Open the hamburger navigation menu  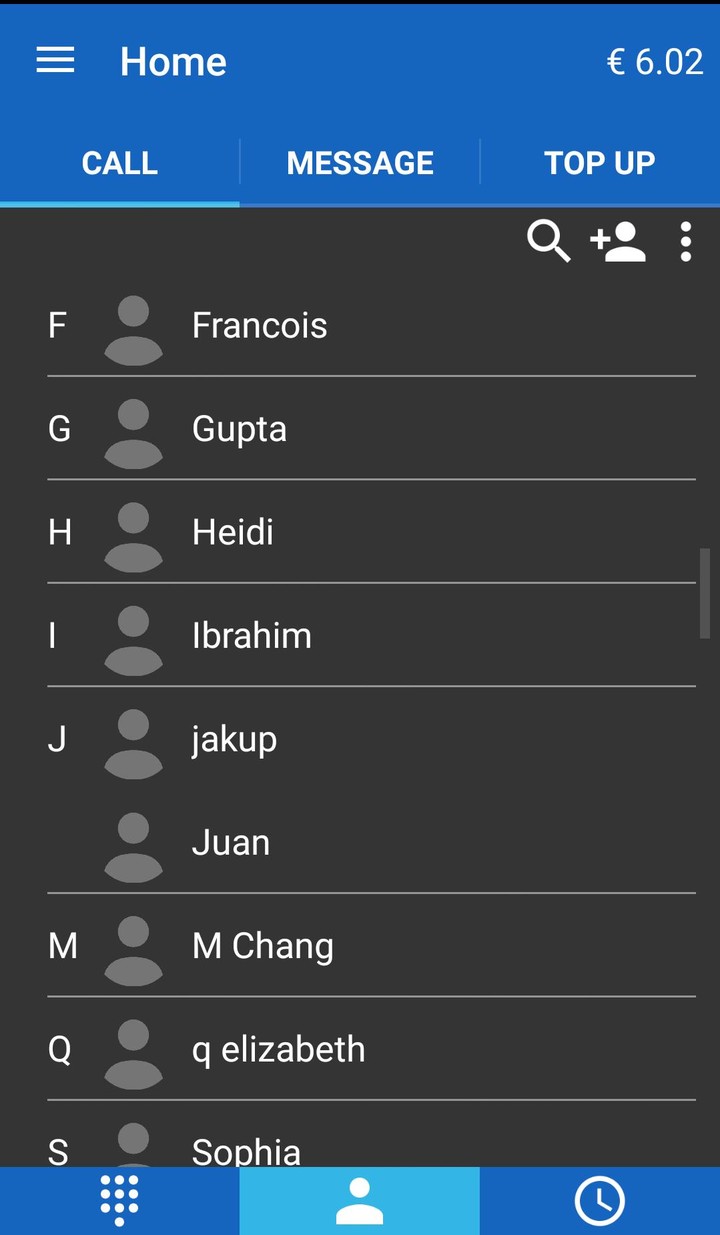55,61
